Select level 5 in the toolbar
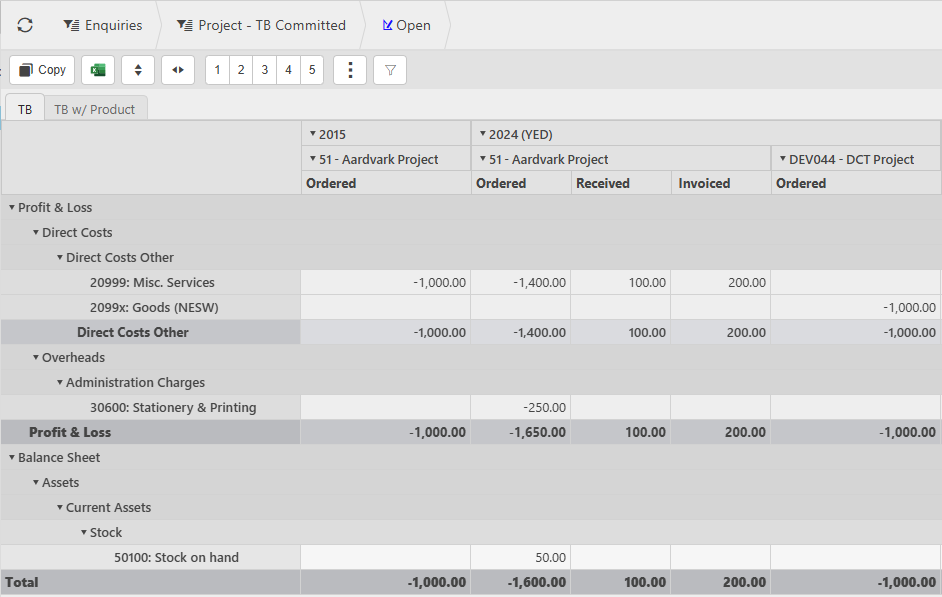This screenshot has width=942, height=597. coord(312,70)
